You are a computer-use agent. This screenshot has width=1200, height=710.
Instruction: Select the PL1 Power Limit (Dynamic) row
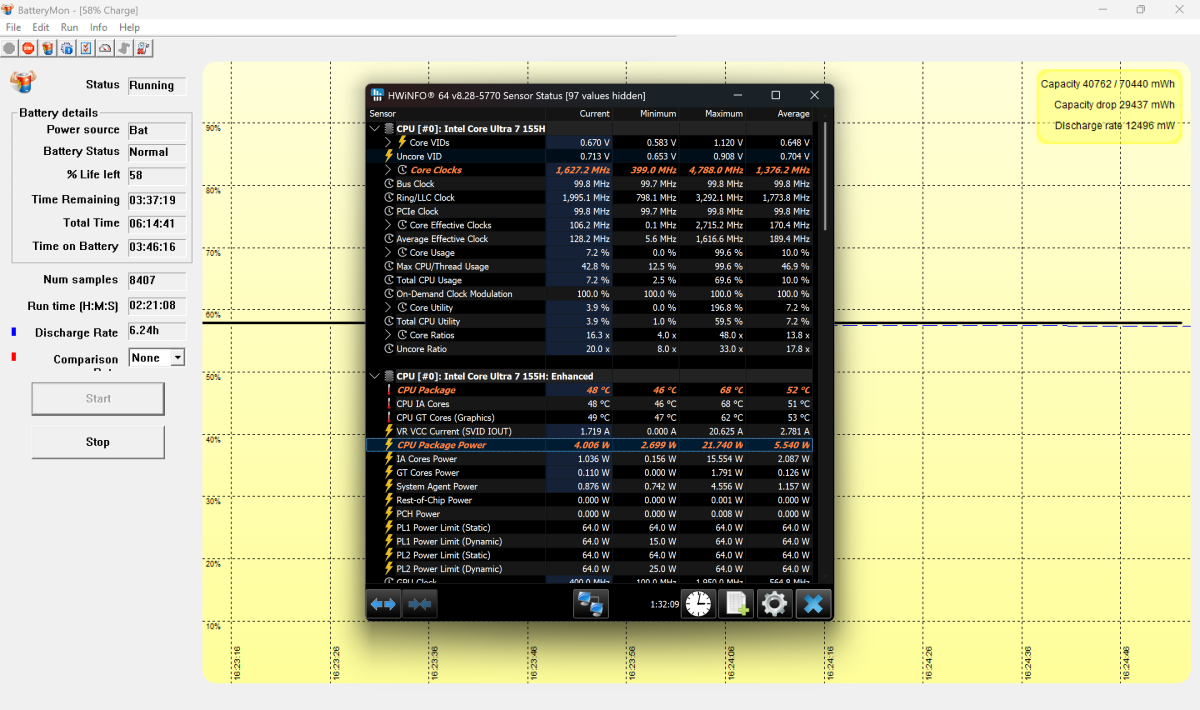(590, 542)
